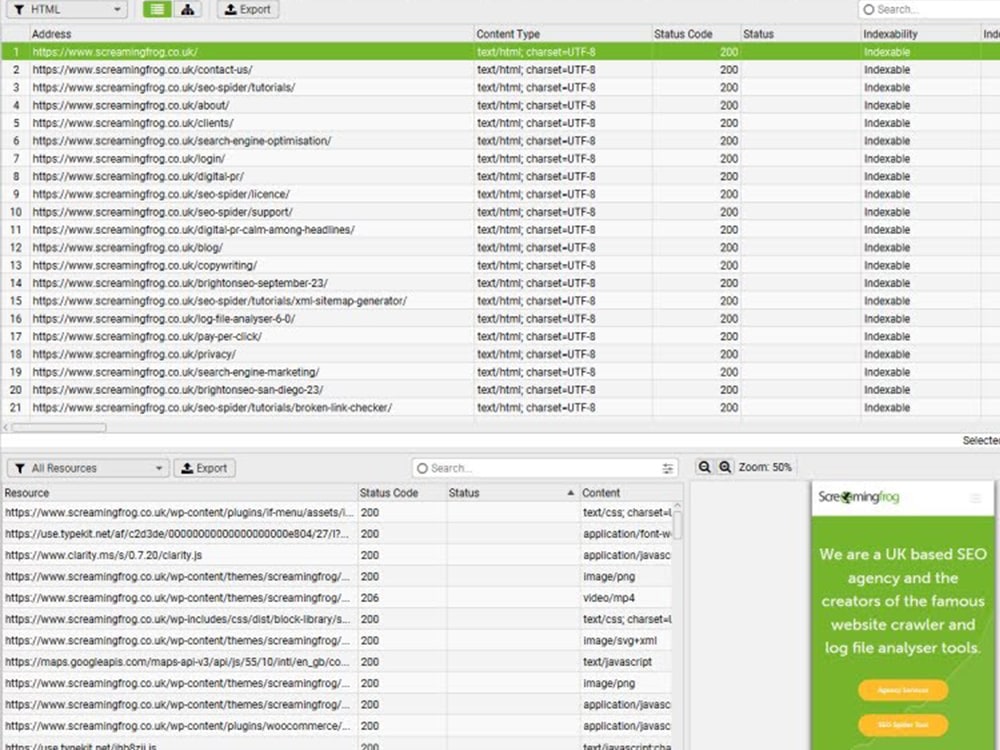Image resolution: width=1000 pixels, height=750 pixels.
Task: Select the digital-pr-calm-among-headlines/ row
Action: [500, 230]
